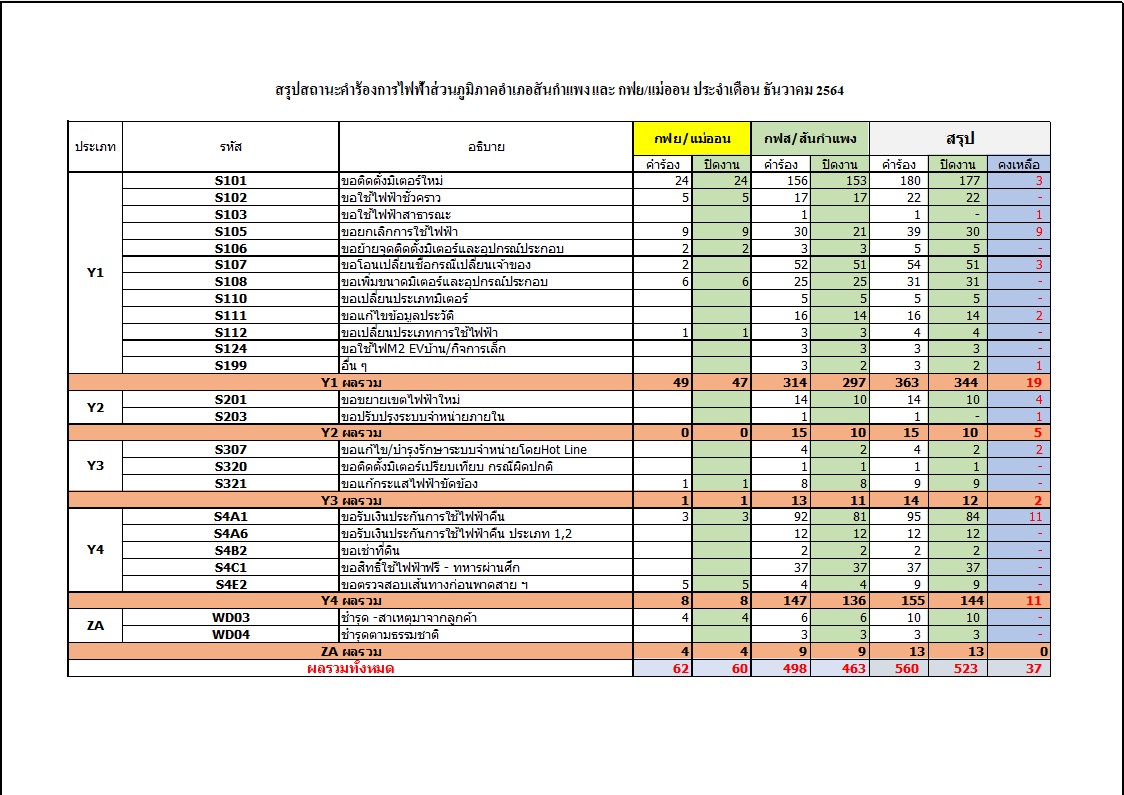Click the Y2 category cell
1124x795 pixels.
click(95, 408)
